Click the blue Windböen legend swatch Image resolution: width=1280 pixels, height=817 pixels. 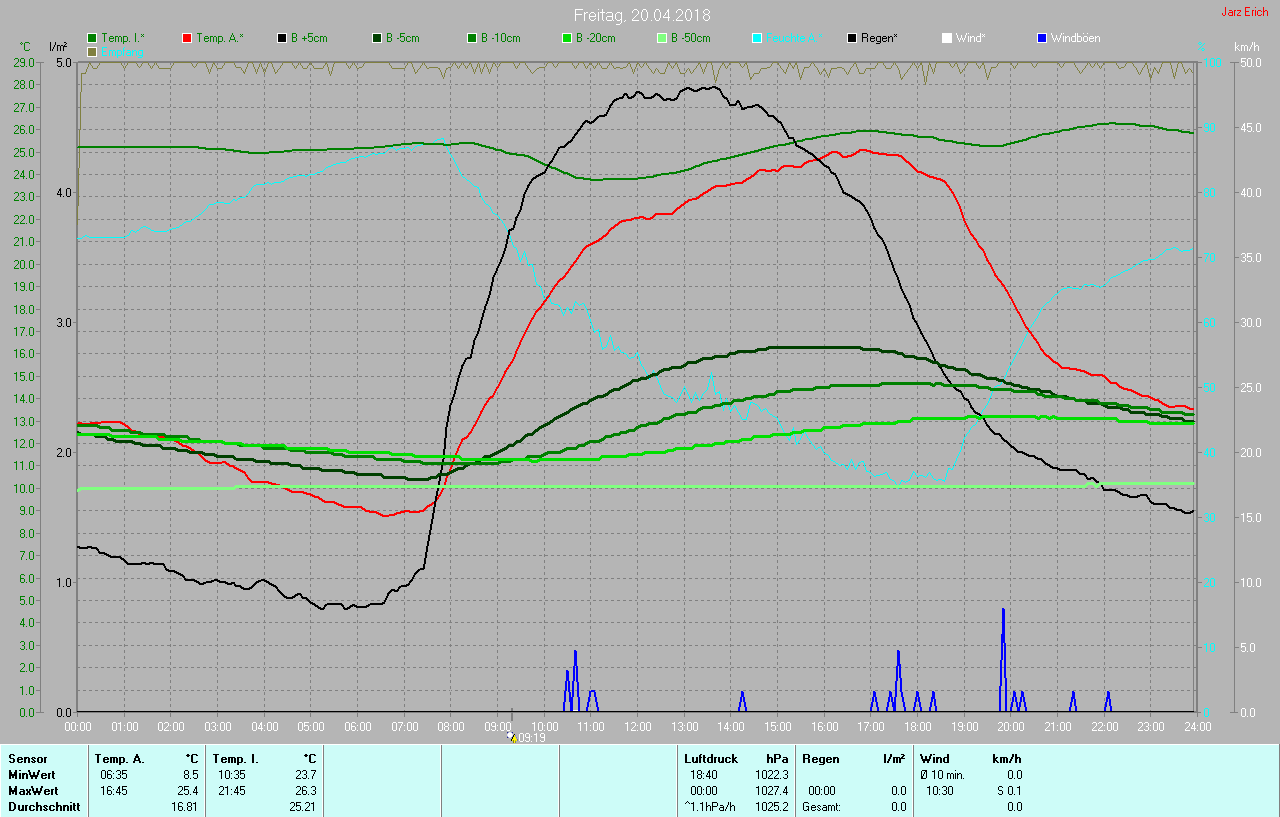(1042, 38)
